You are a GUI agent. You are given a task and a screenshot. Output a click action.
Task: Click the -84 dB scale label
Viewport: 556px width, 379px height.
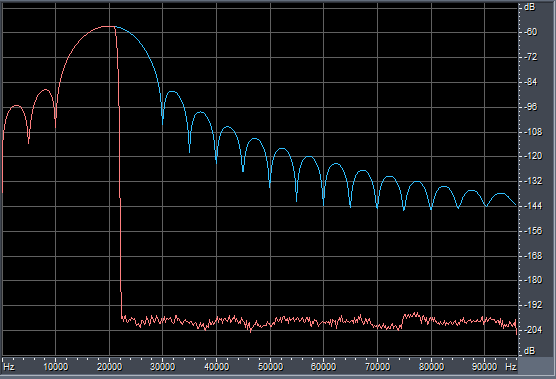pyautogui.click(x=531, y=82)
